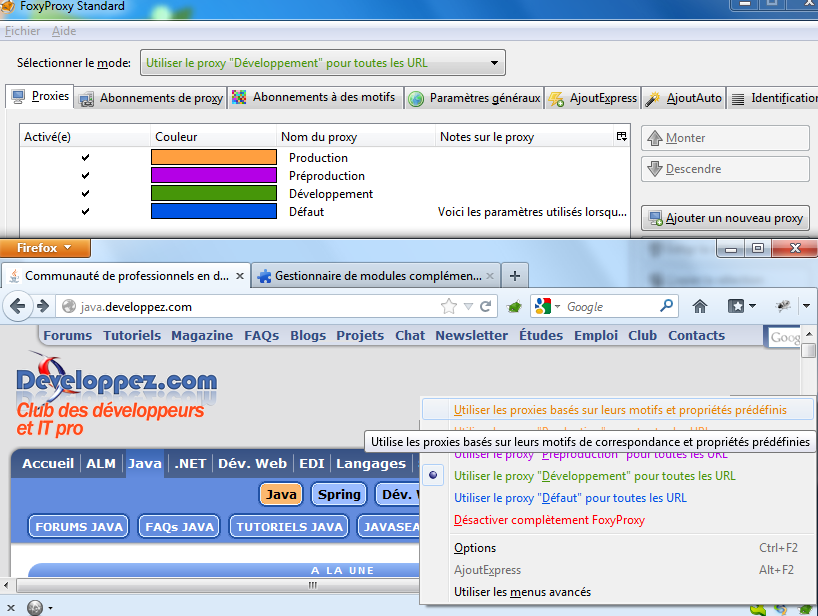Expand the bookmarks button dropdown arrow
The height and width of the screenshot is (616, 818).
752,306
